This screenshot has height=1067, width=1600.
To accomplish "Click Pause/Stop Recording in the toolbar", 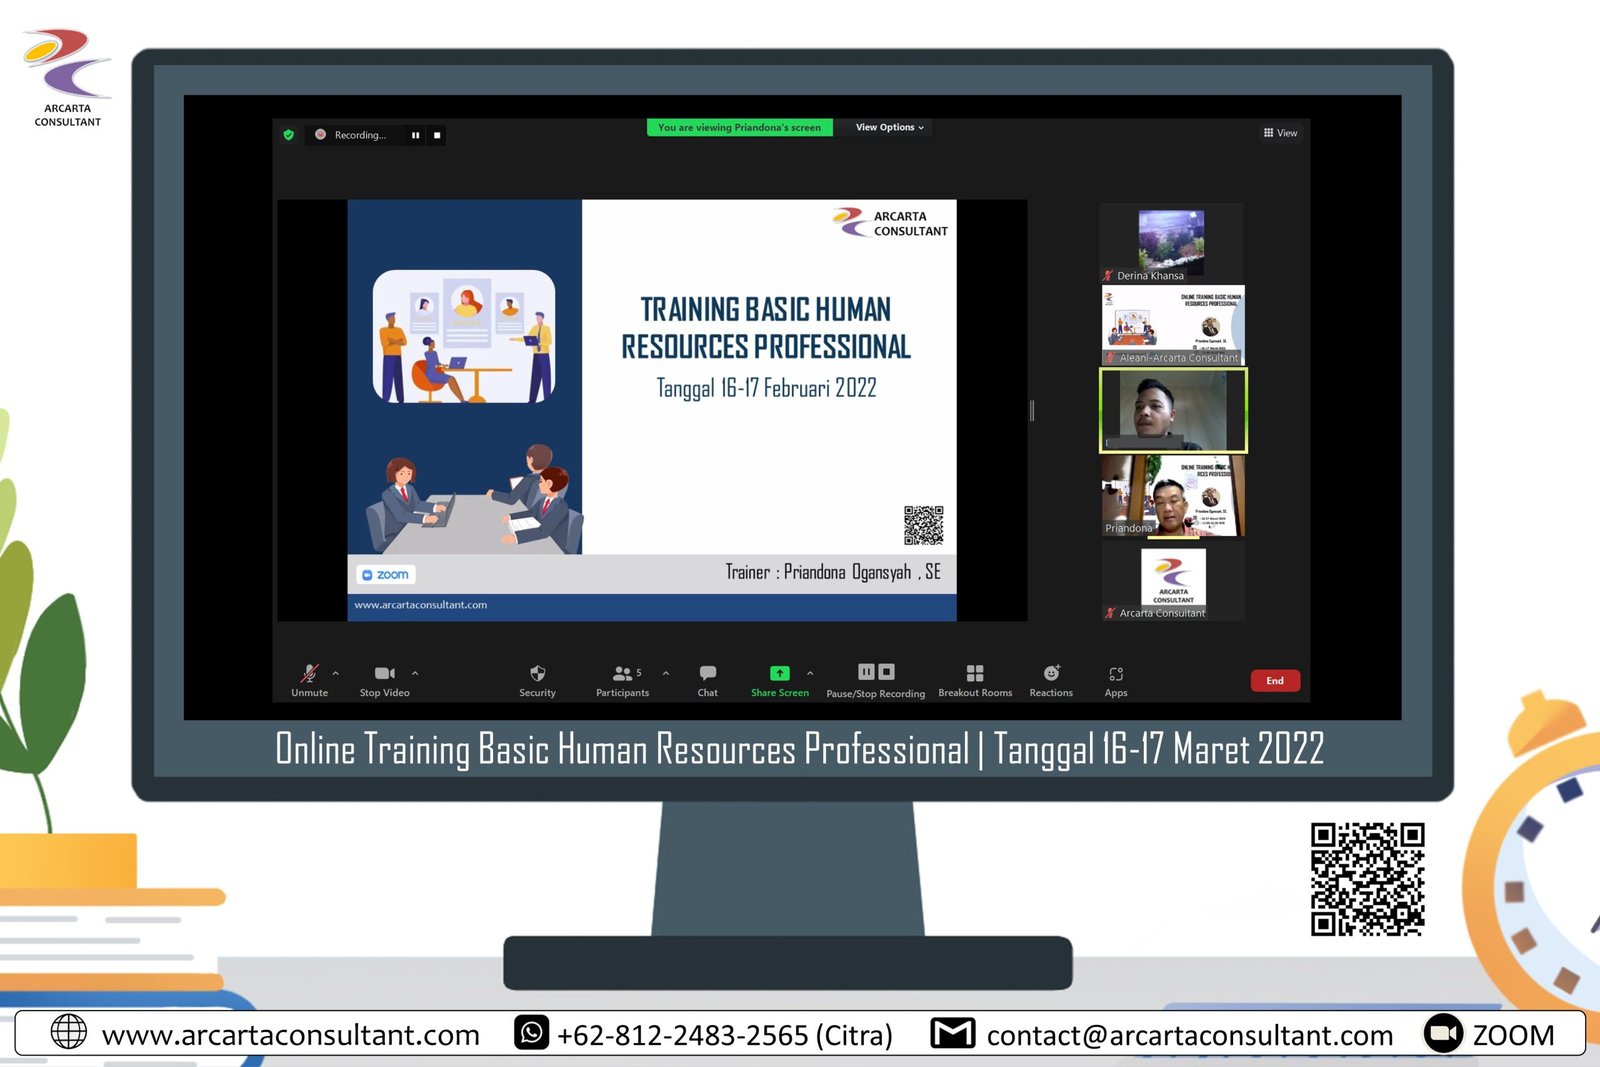I will coord(875,674).
